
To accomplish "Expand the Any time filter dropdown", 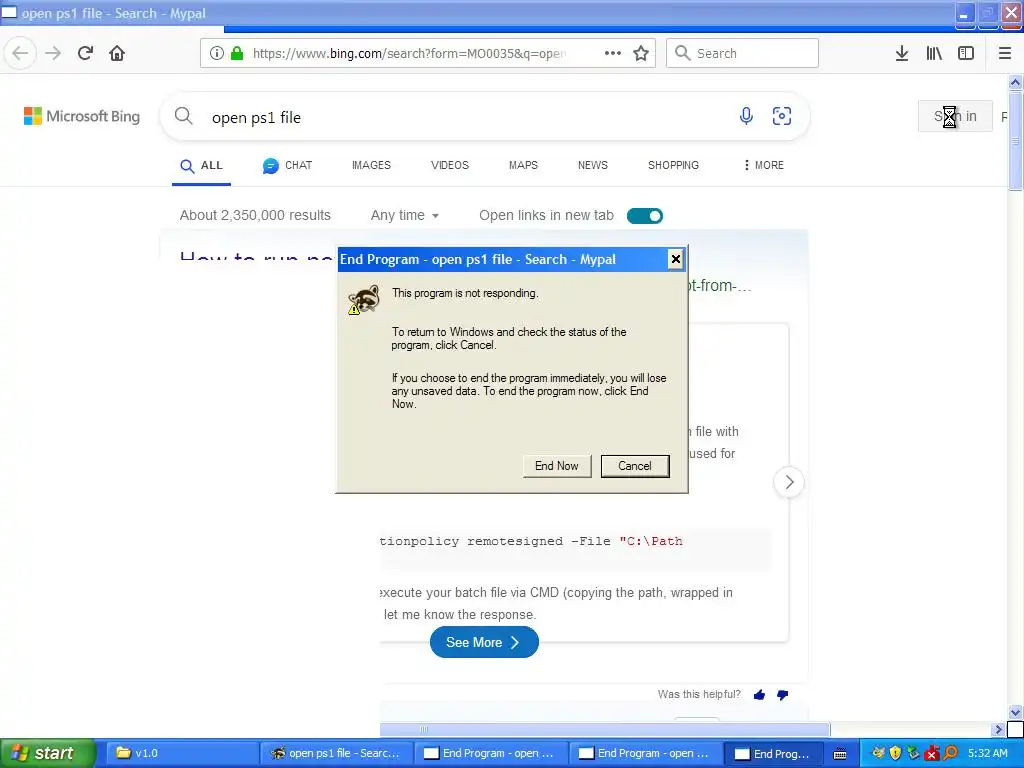I will pos(404,216).
